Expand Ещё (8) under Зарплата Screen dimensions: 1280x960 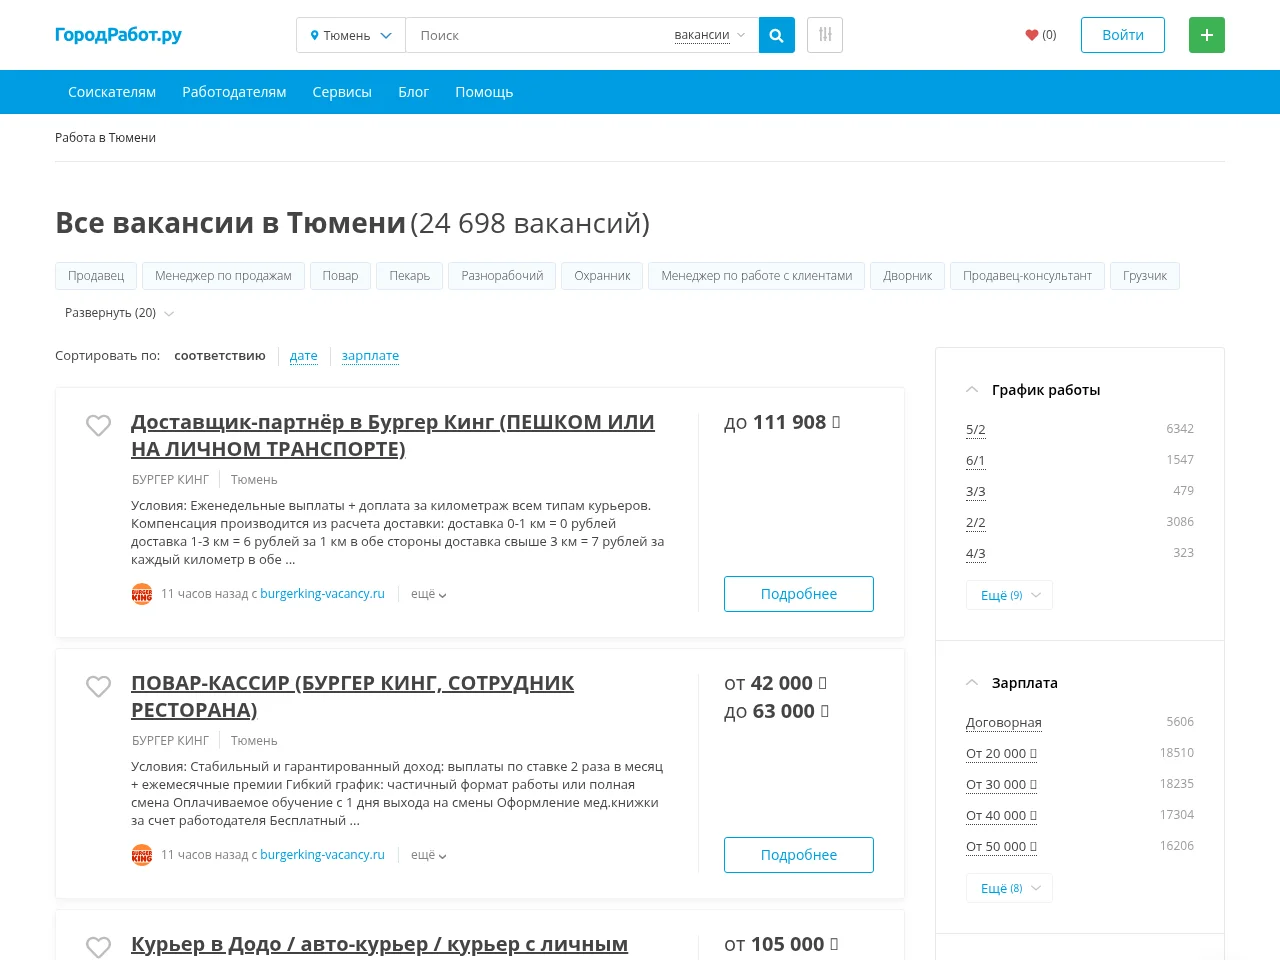click(x=1009, y=888)
